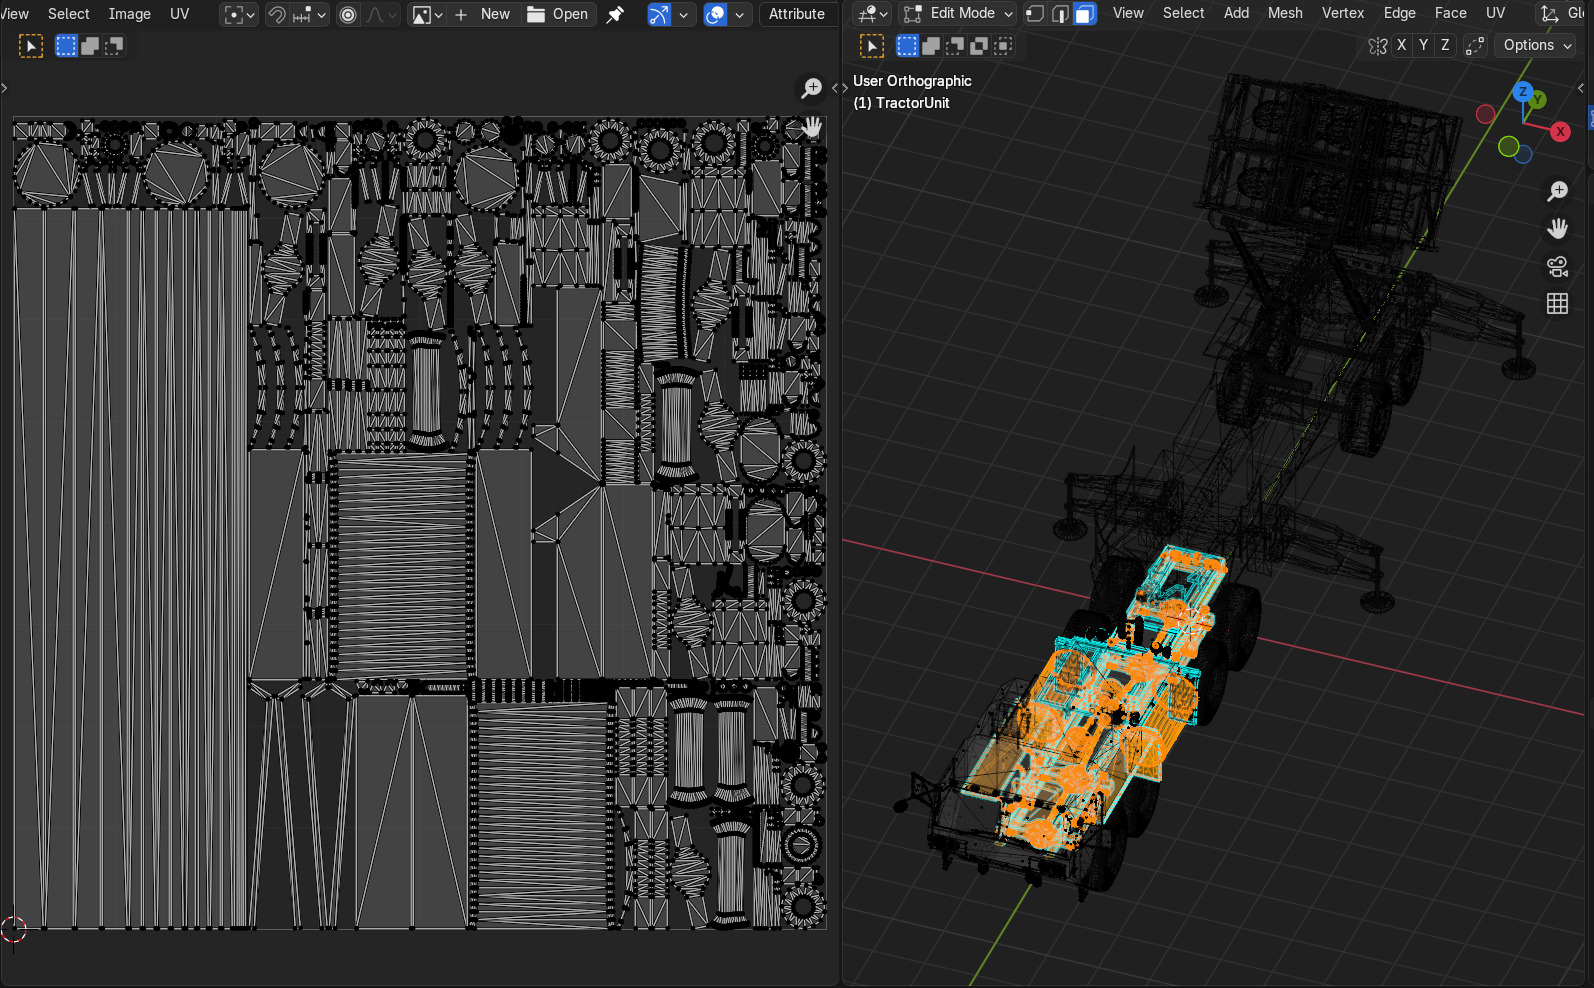Image resolution: width=1594 pixels, height=988 pixels.
Task: Enable Z axis mirror toggle
Action: pos(1445,46)
